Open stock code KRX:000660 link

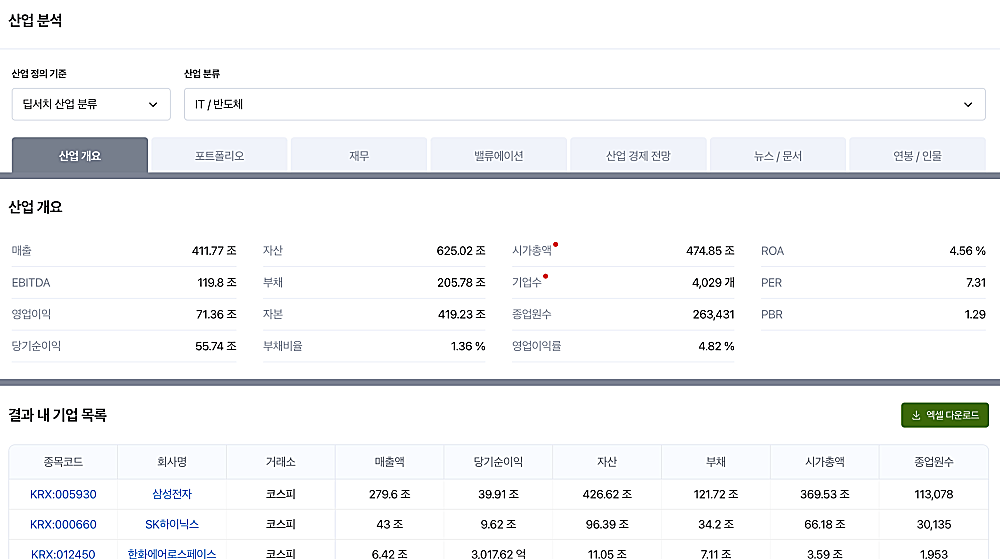tap(63, 525)
